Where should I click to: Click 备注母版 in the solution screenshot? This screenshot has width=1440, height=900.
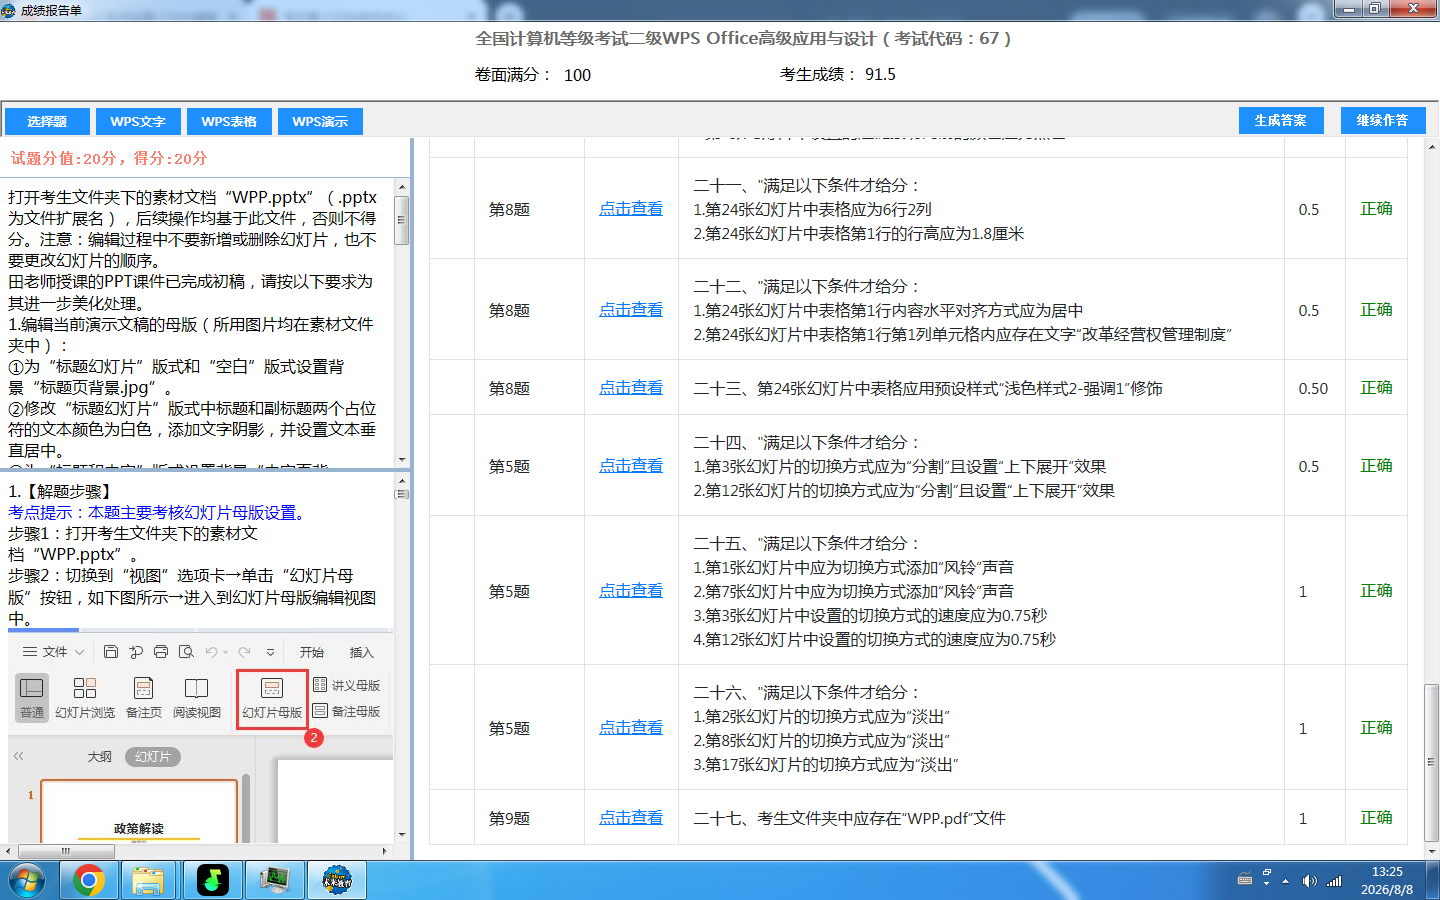(346, 711)
